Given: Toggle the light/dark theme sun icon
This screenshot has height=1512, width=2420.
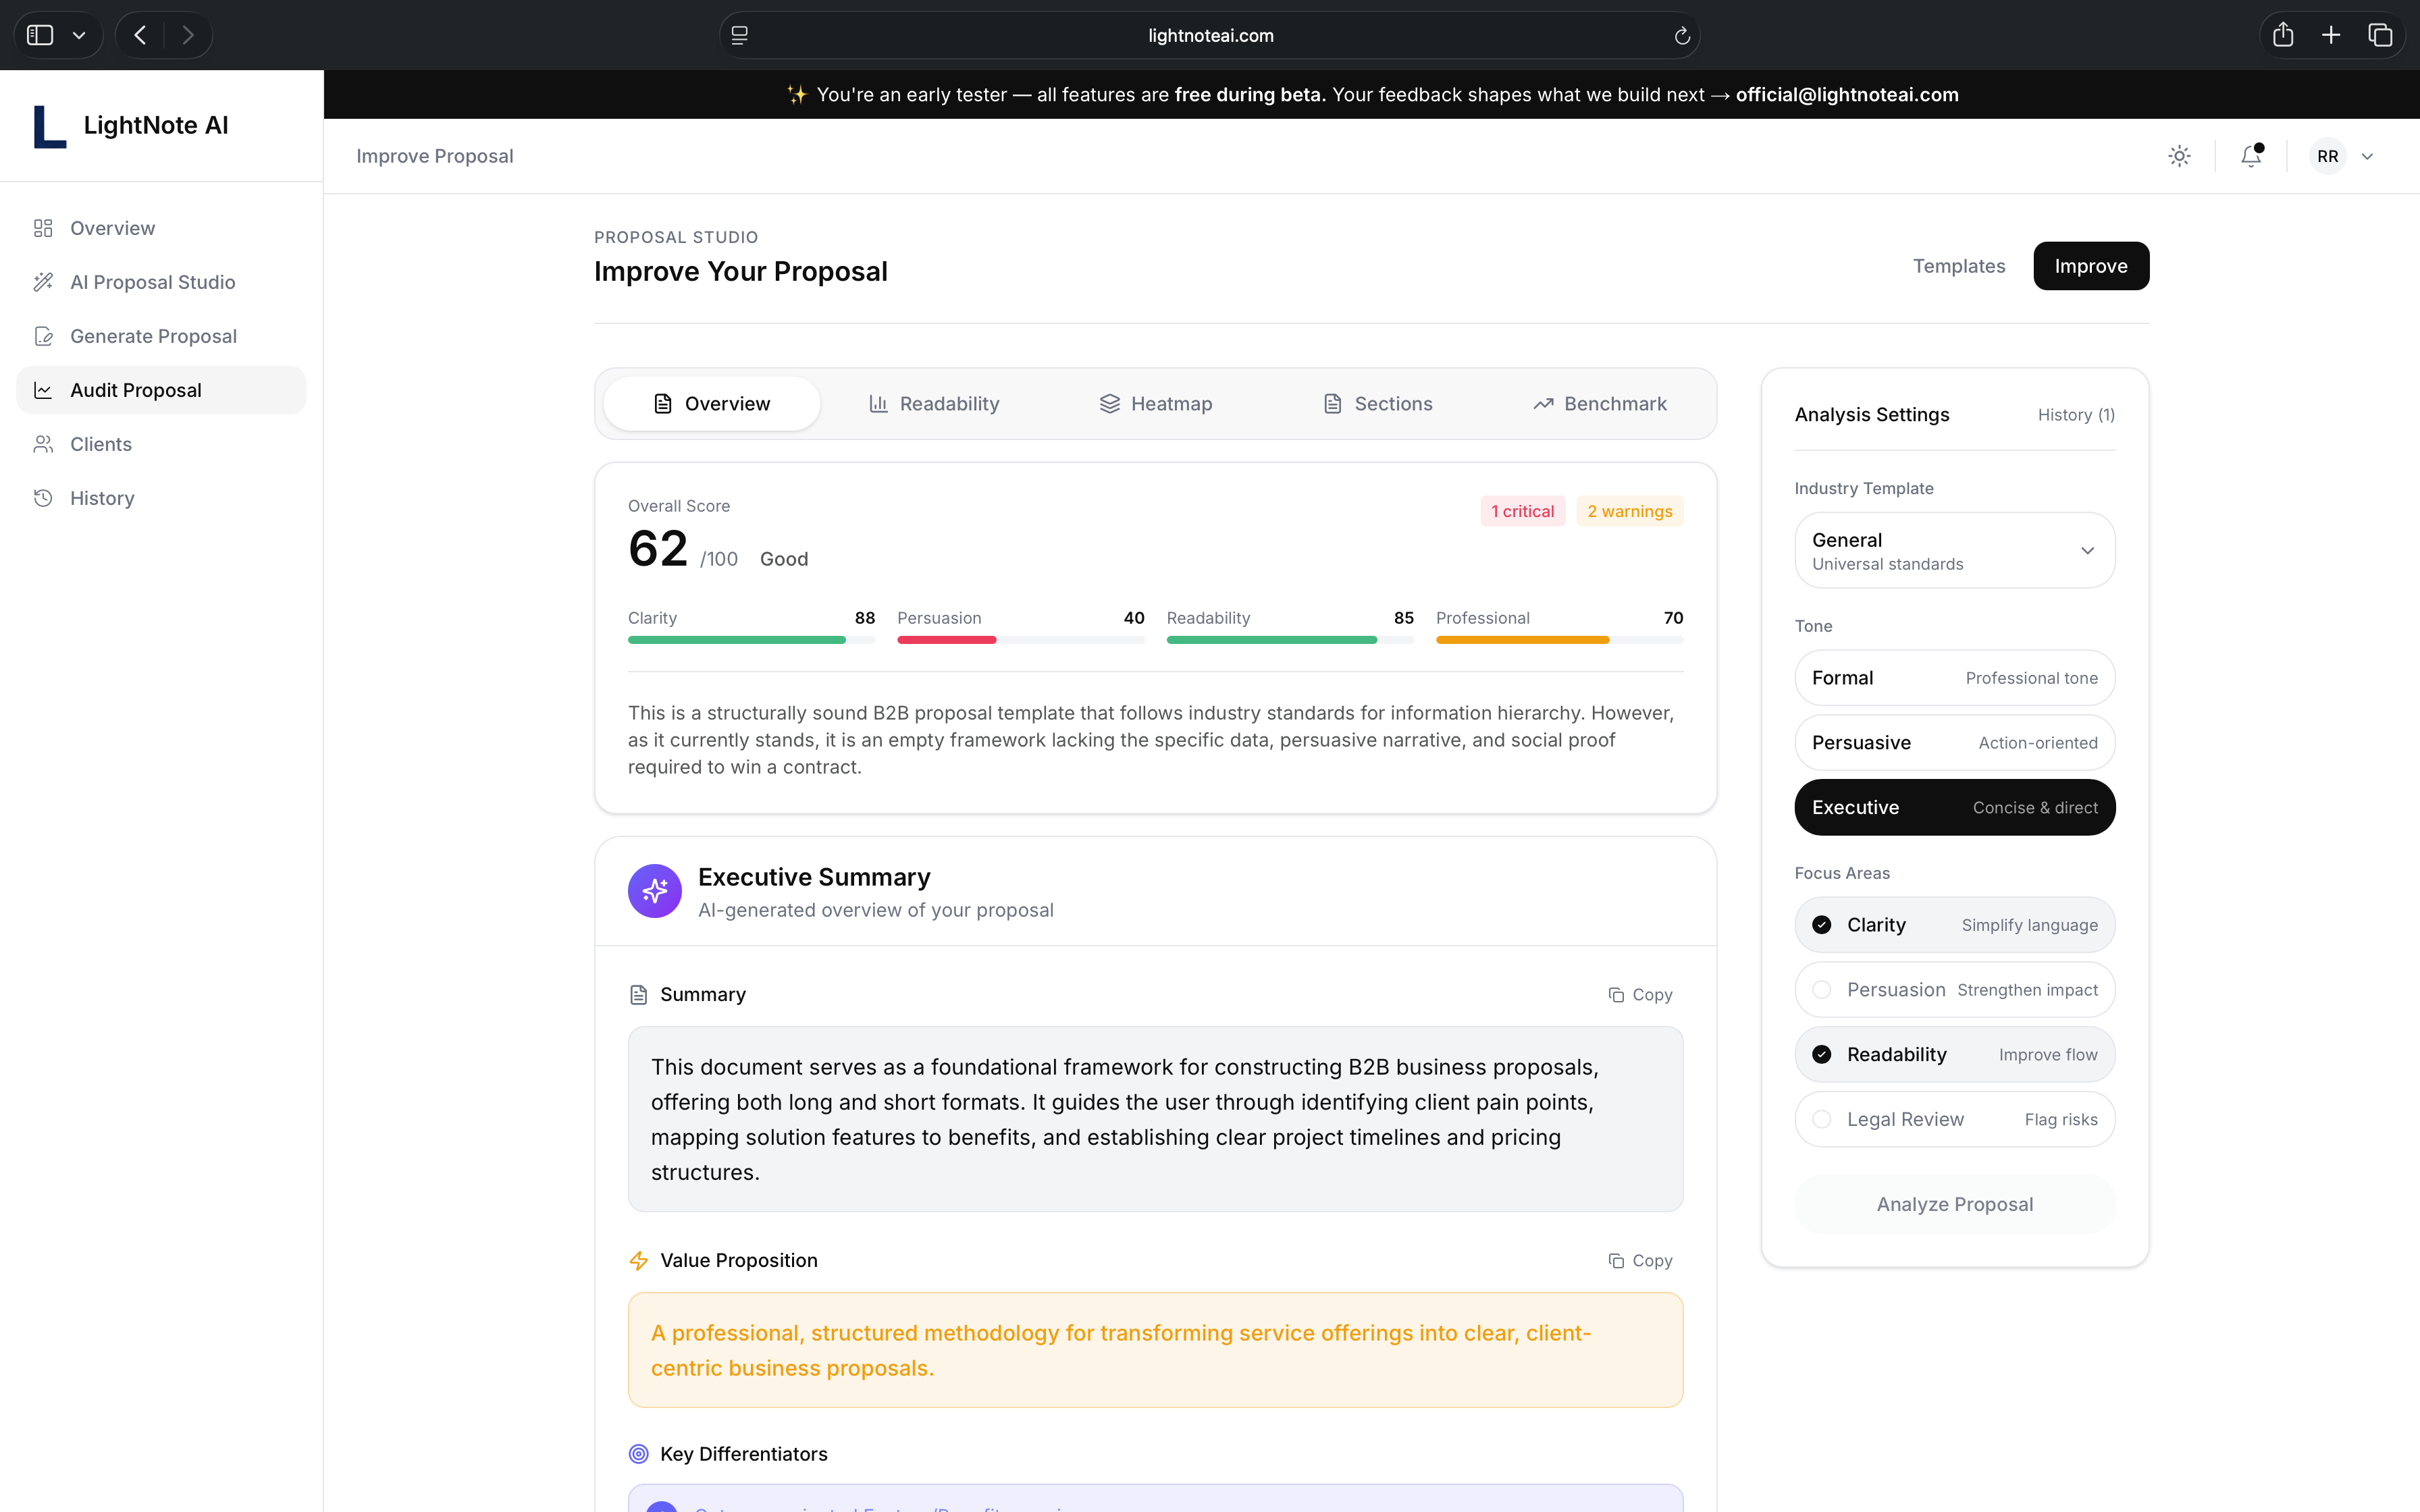Looking at the screenshot, I should click(x=2179, y=156).
